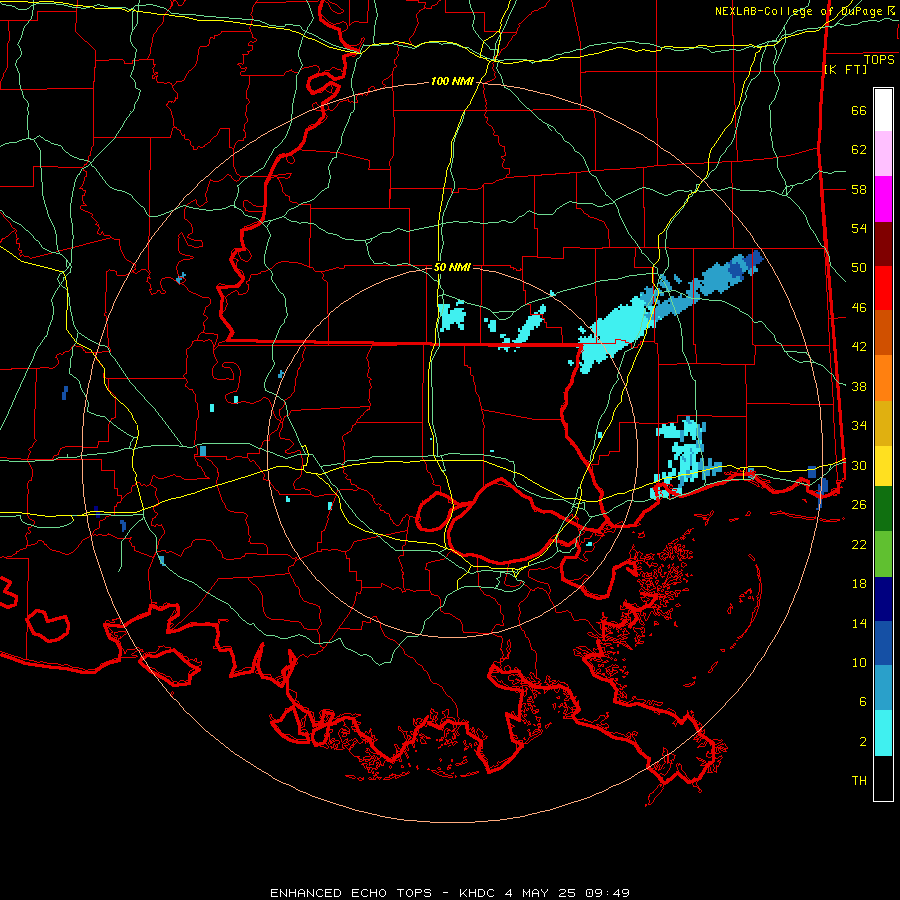Click the "TH" legend label
The width and height of the screenshot is (900, 900).
tap(859, 781)
